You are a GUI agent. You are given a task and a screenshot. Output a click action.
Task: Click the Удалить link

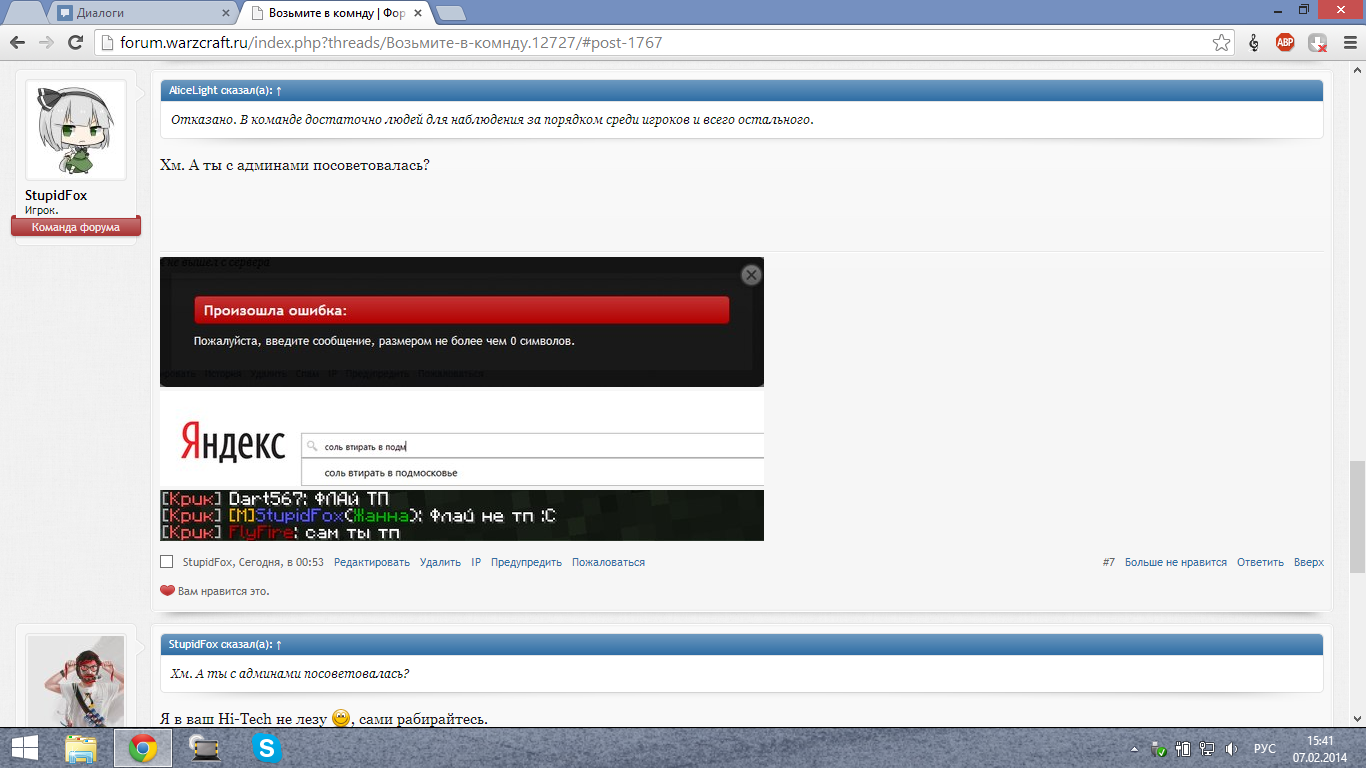(x=440, y=562)
